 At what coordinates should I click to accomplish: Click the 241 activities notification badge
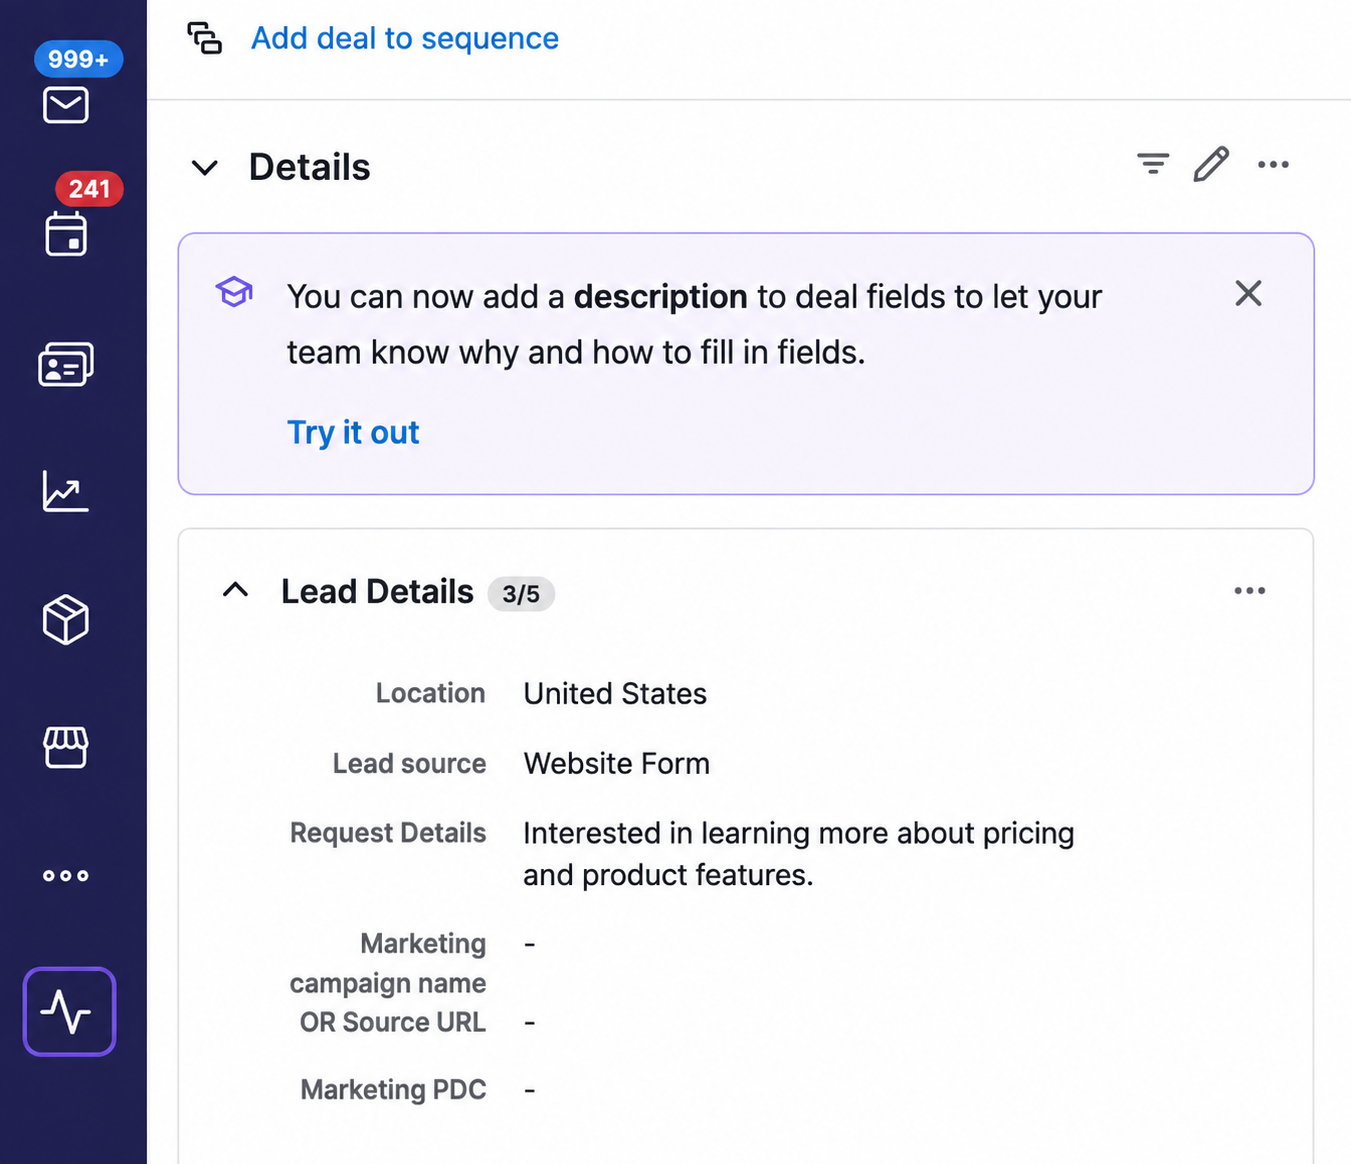(x=89, y=188)
